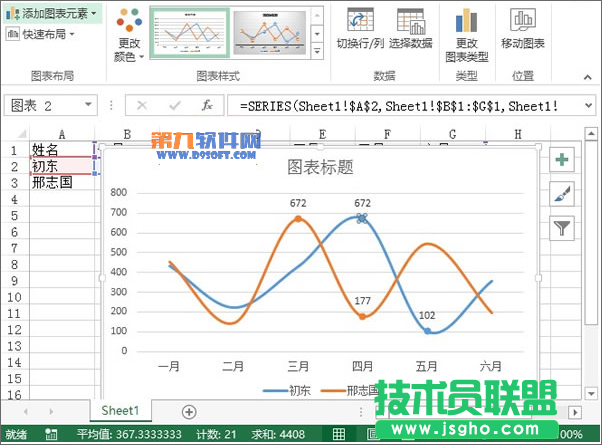Click the orange 672 data point marker
Screen dimensions: 602x445
click(x=298, y=219)
